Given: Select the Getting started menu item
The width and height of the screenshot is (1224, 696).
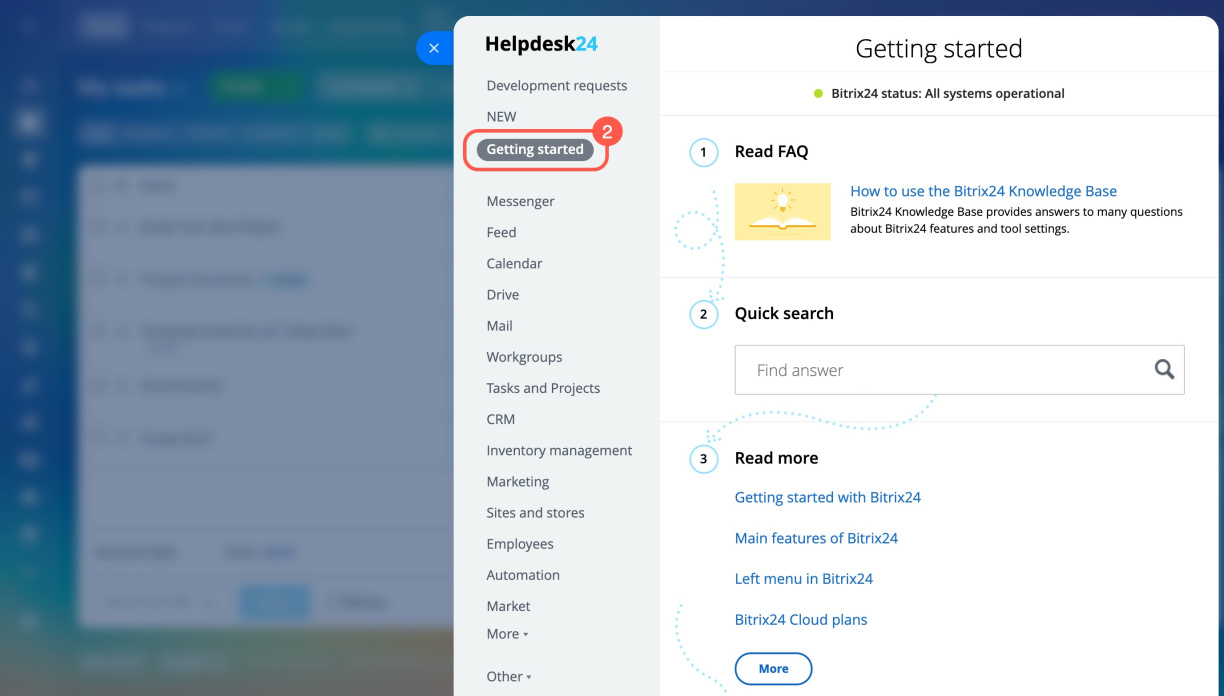Looking at the screenshot, I should (535, 150).
